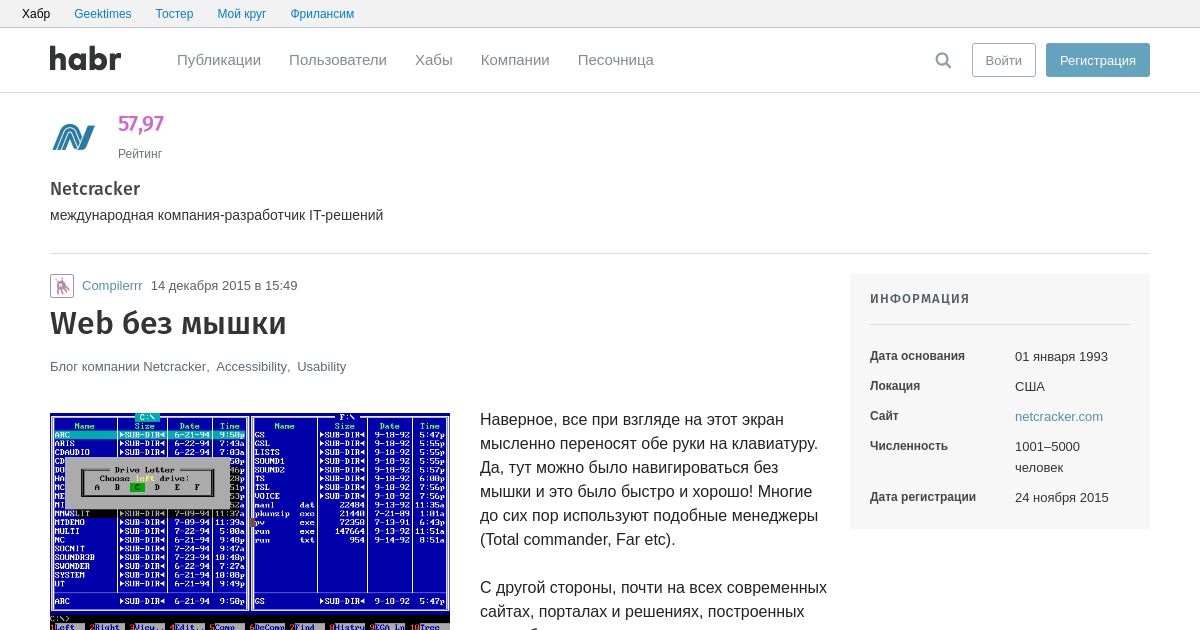This screenshot has height=630, width=1200.
Task: Click the article title Web без мышки
Action: (x=168, y=323)
